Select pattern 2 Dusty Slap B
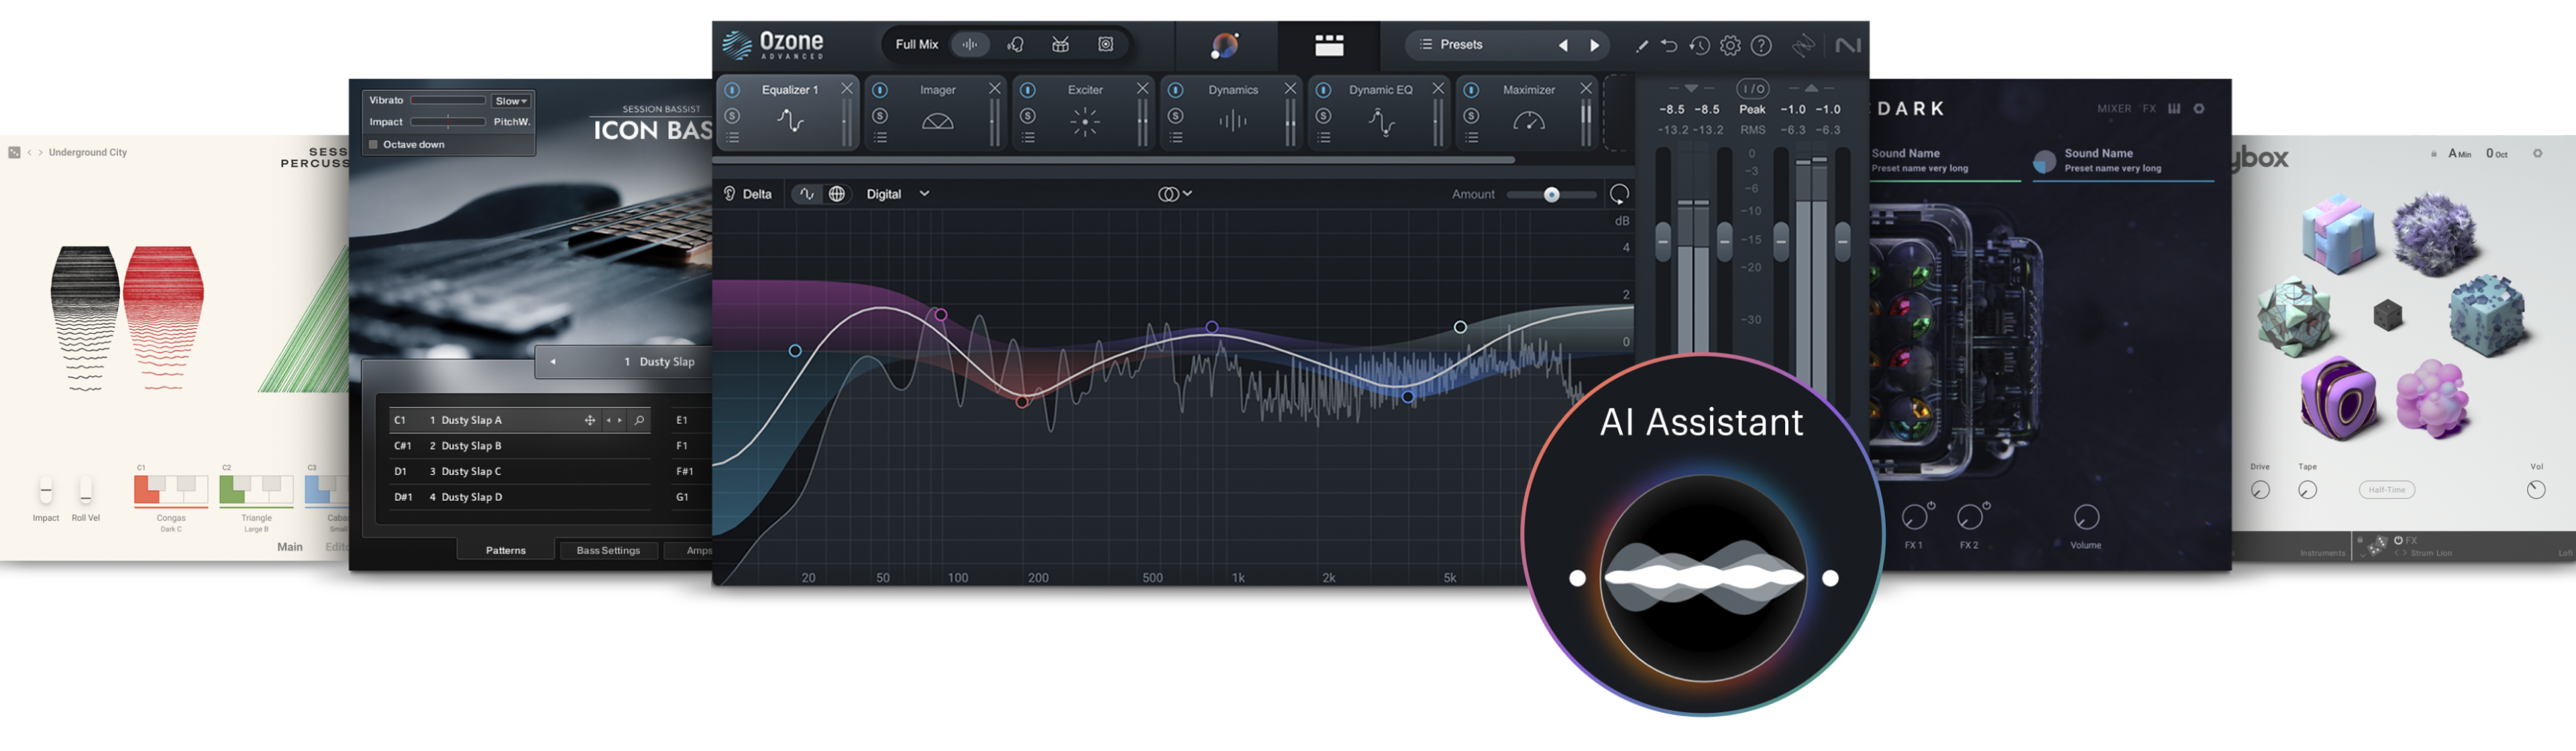 [x=520, y=446]
